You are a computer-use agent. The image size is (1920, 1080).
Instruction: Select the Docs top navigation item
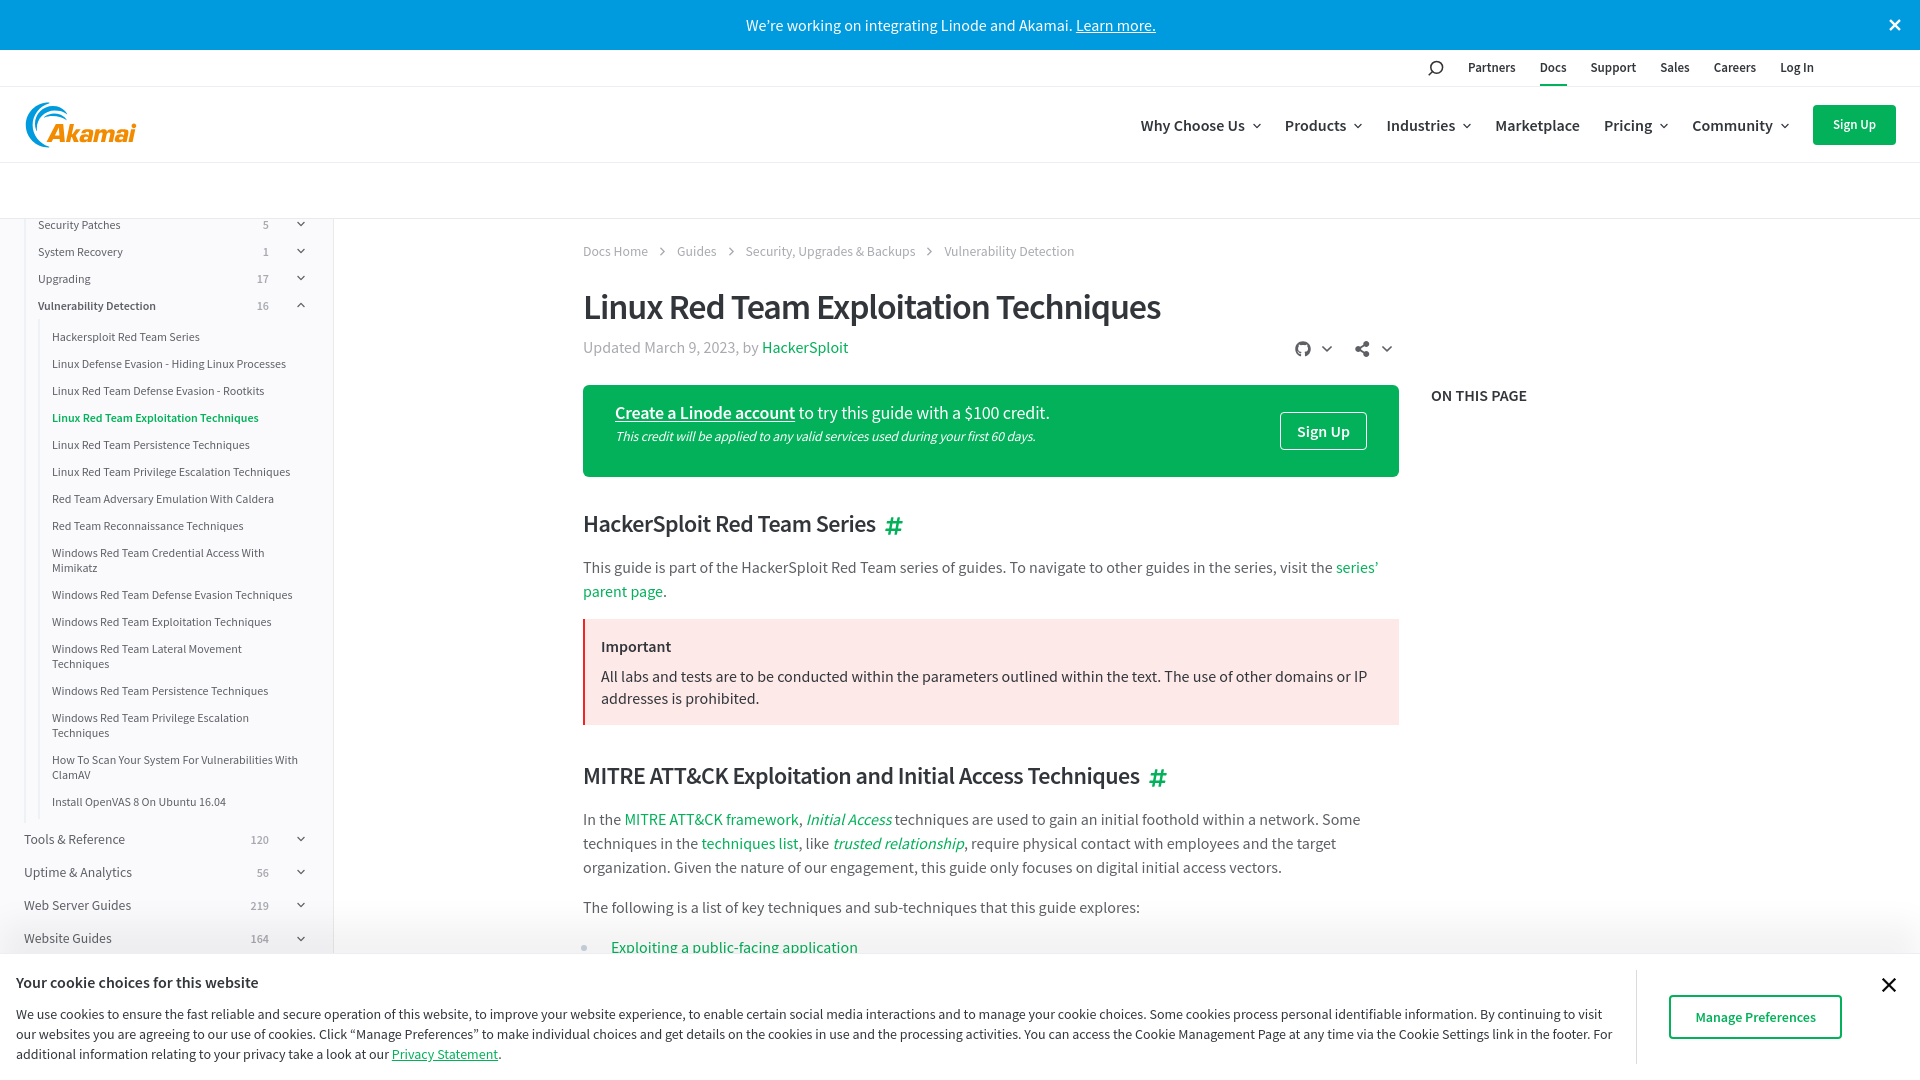click(1553, 68)
